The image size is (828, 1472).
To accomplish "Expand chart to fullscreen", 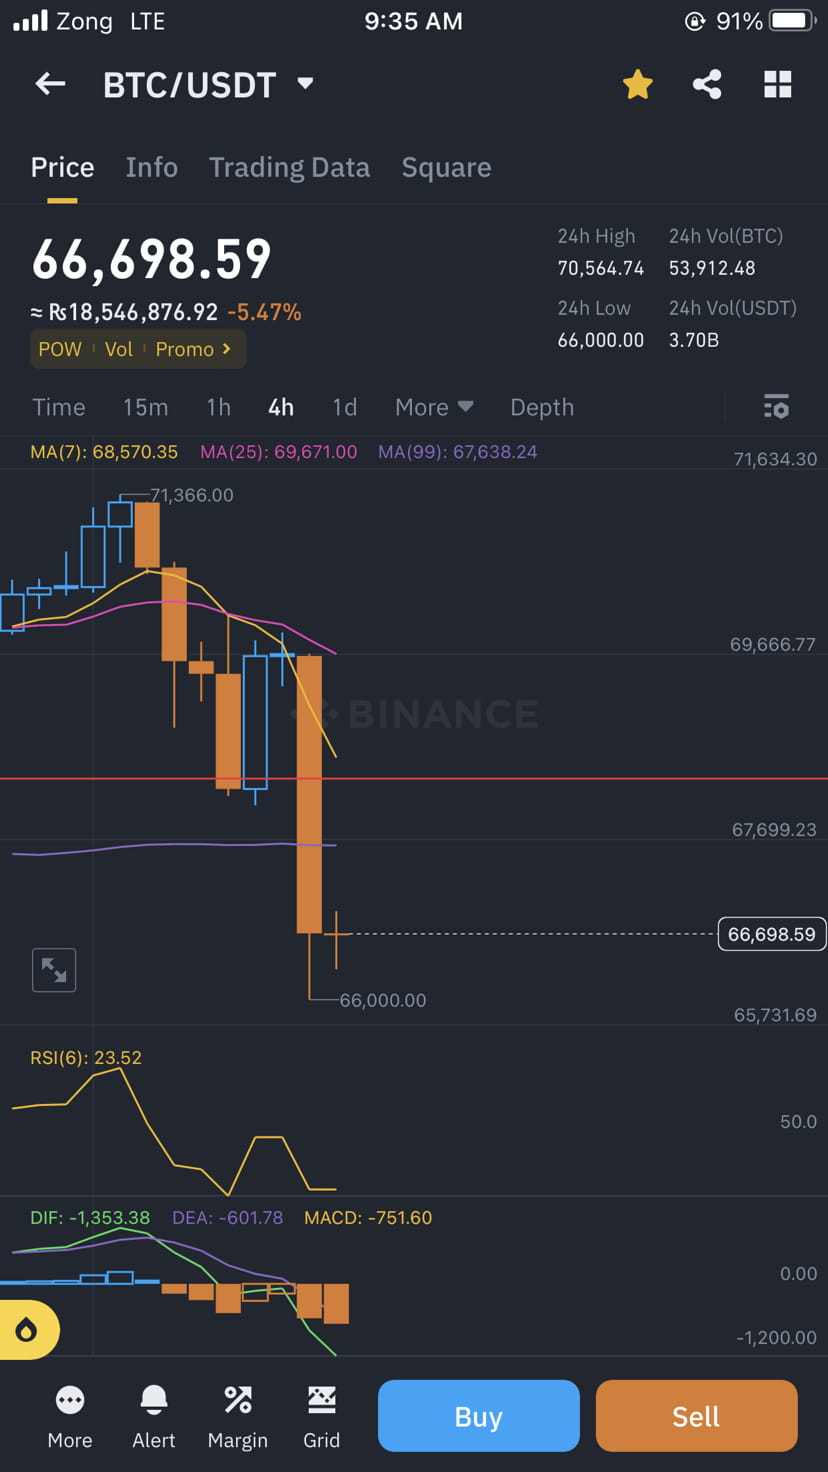I will tap(54, 970).
